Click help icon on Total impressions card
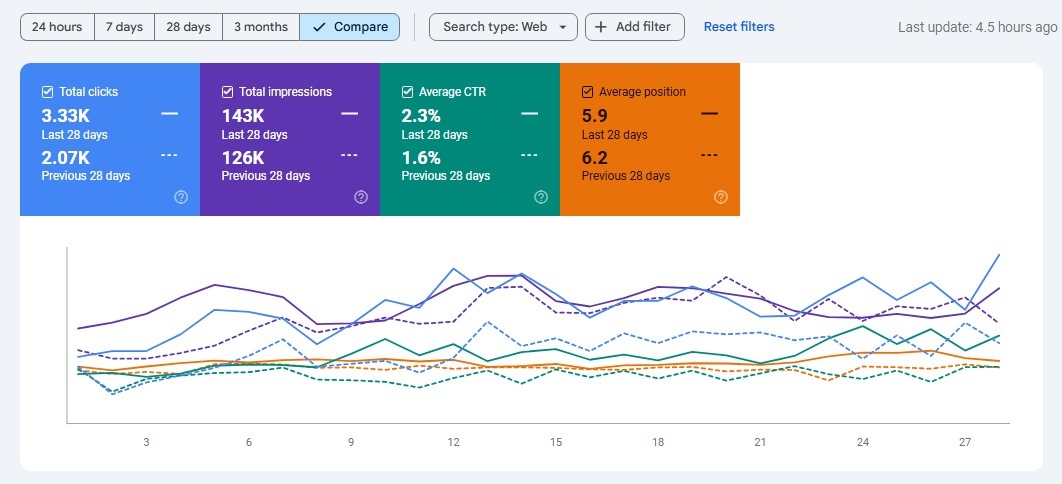Image resolution: width=1062 pixels, height=484 pixels. [x=361, y=197]
